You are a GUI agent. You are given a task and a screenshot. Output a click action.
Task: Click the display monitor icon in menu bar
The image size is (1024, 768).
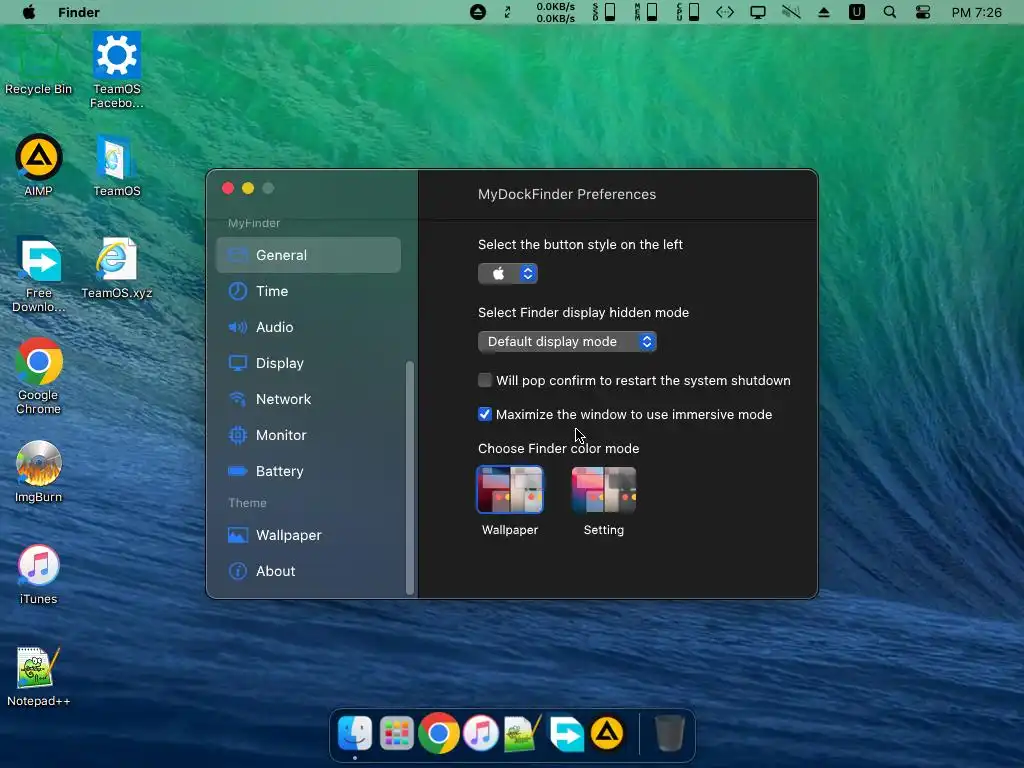tap(758, 12)
